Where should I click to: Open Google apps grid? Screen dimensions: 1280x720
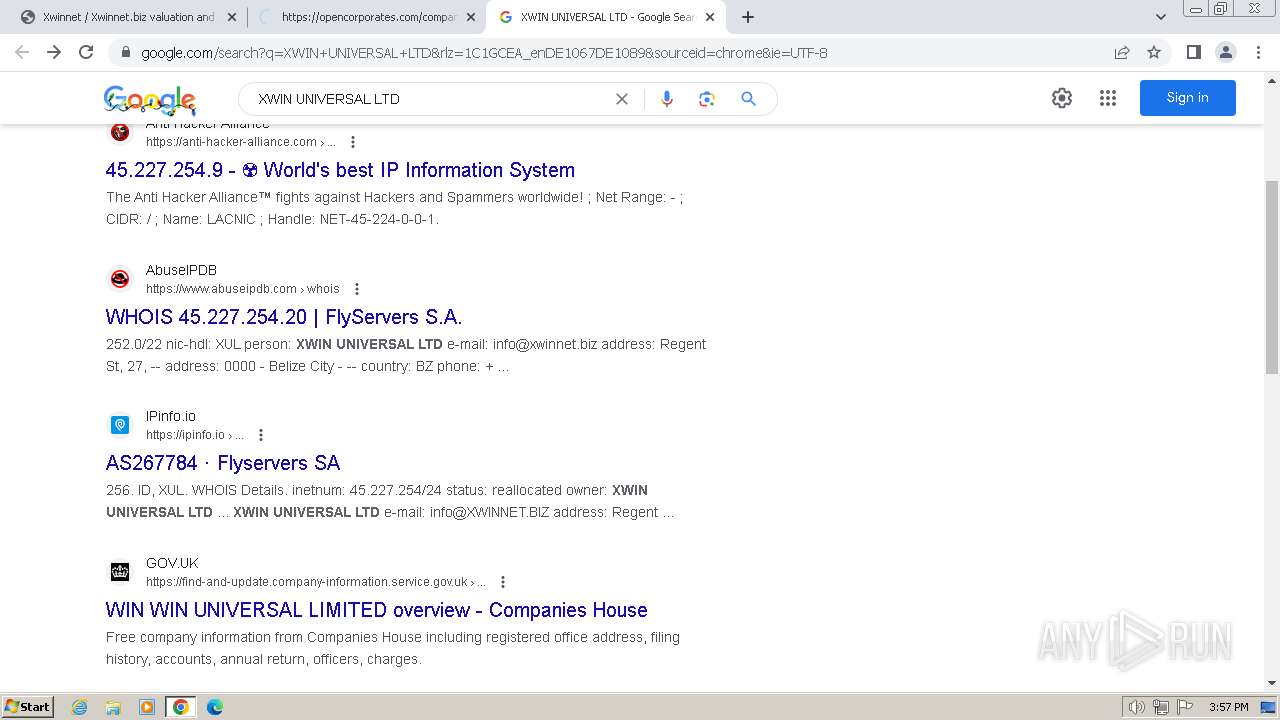[x=1108, y=98]
